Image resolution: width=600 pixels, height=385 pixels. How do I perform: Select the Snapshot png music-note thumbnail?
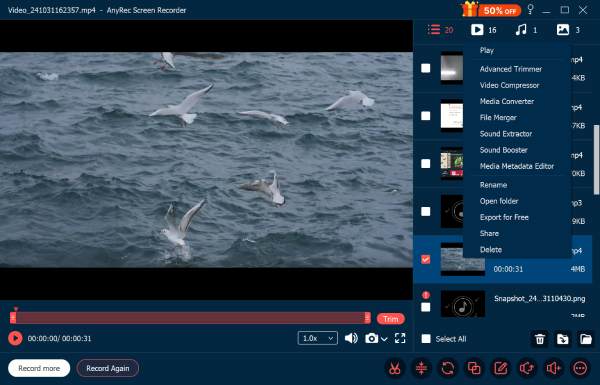pyautogui.click(x=463, y=304)
